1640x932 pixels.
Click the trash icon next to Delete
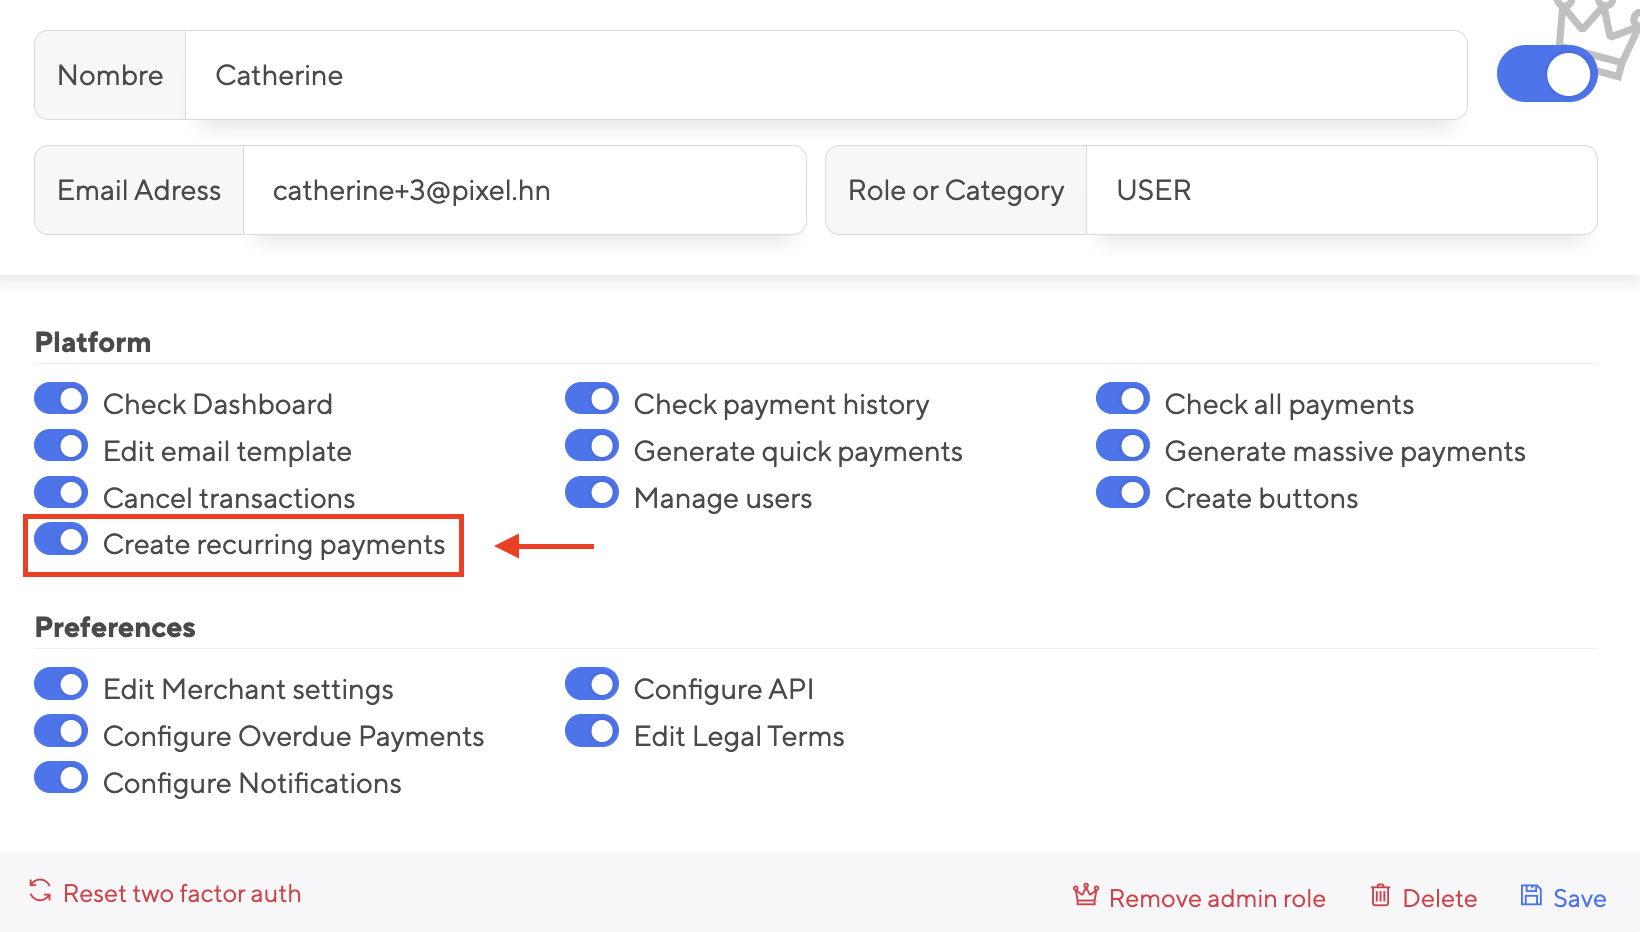pos(1380,896)
